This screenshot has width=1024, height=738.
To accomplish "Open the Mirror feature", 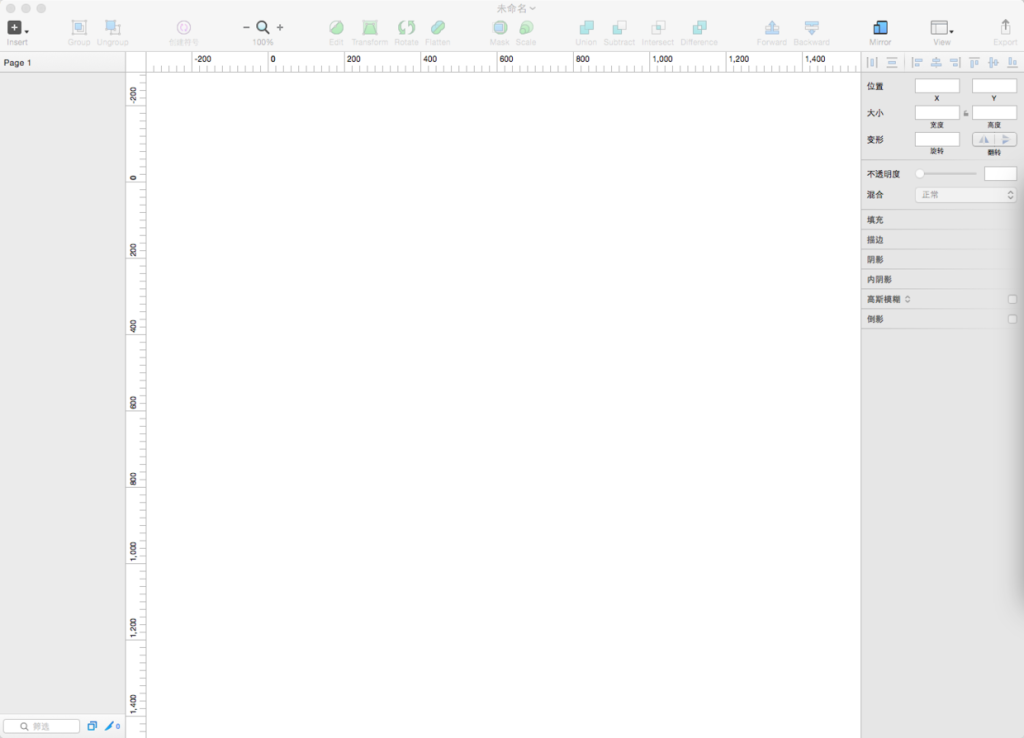I will point(880,27).
